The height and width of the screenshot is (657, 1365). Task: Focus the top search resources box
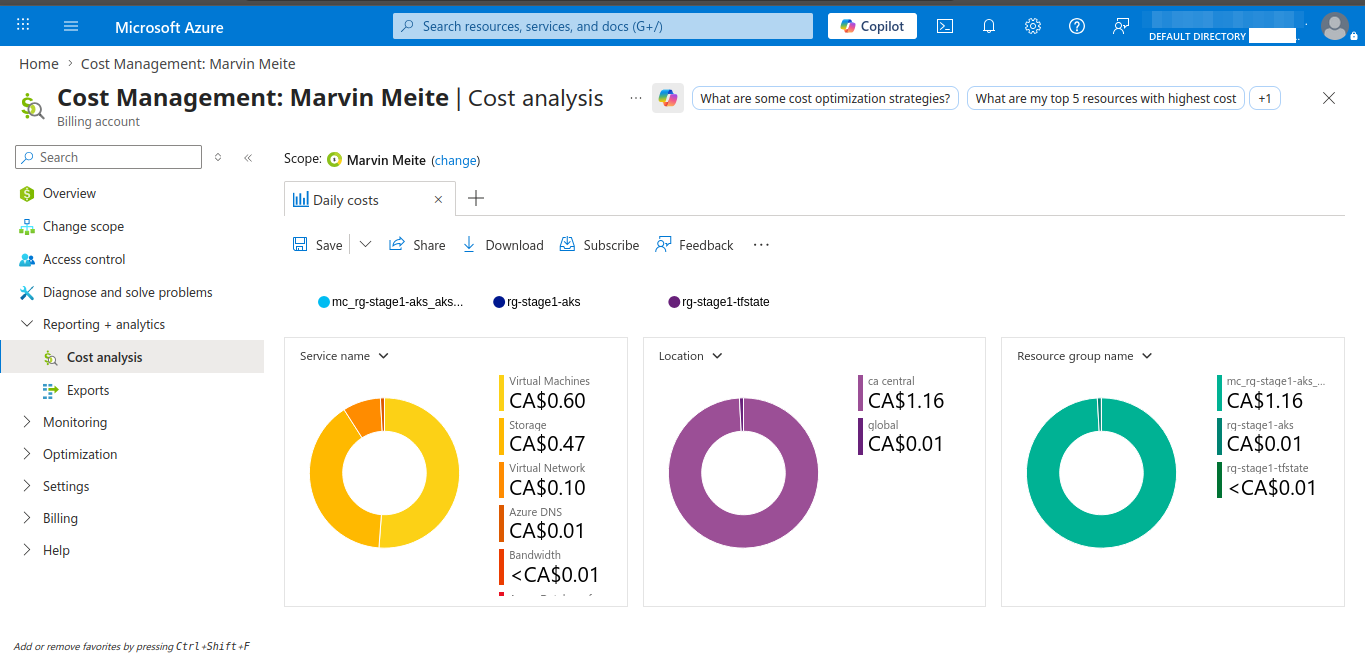pyautogui.click(x=603, y=26)
